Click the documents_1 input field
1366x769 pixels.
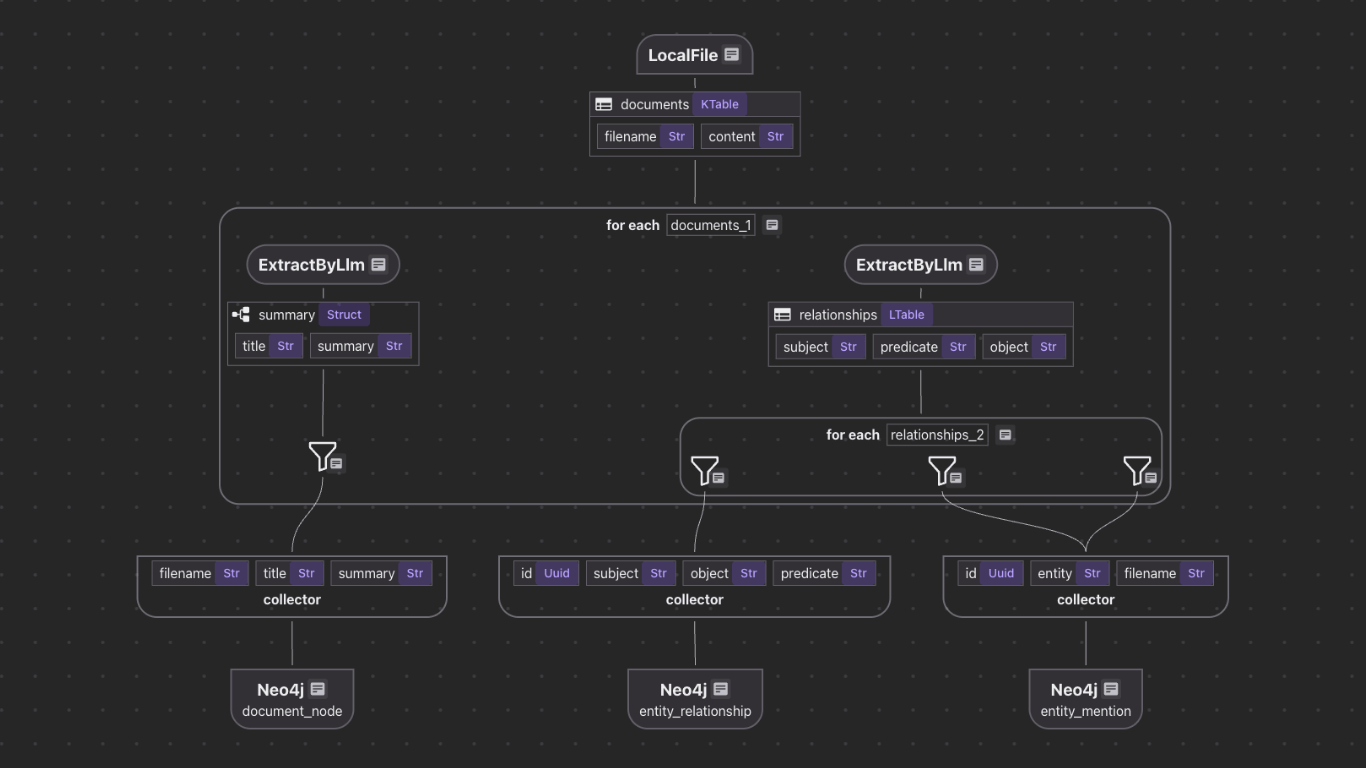pyautogui.click(x=710, y=224)
